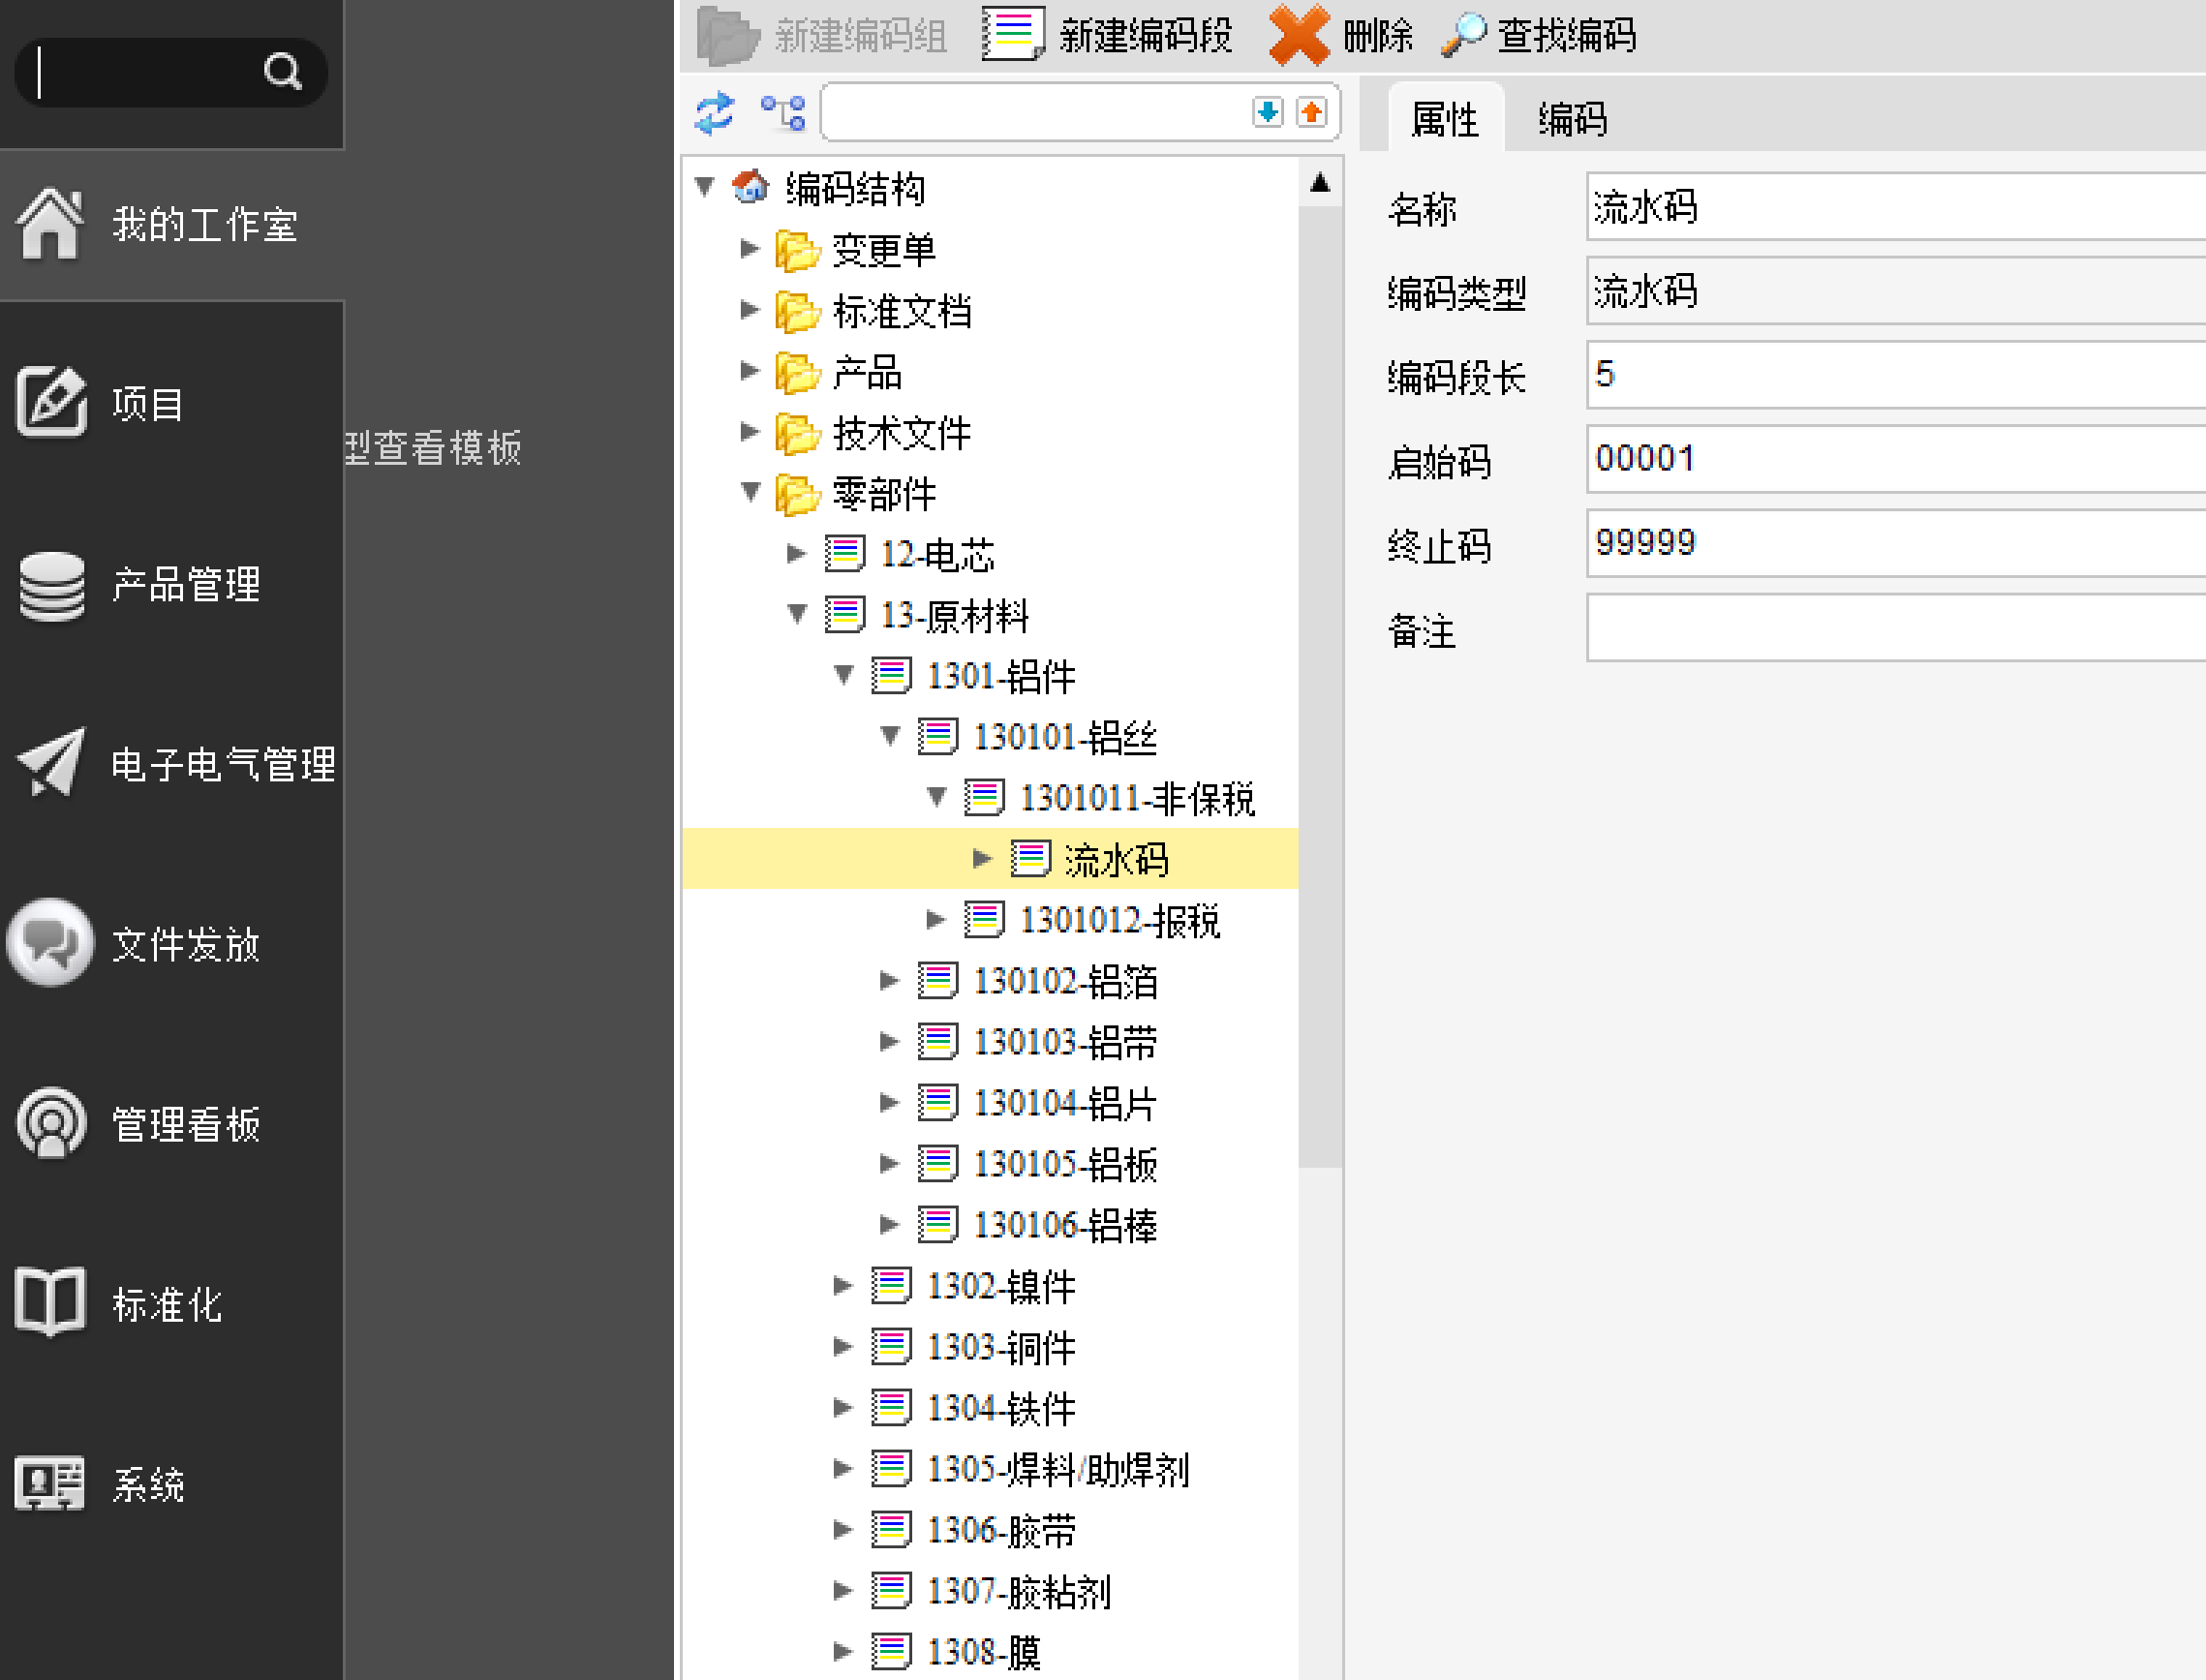
Task: Click the orange up arrow search button
Action: (1311, 112)
